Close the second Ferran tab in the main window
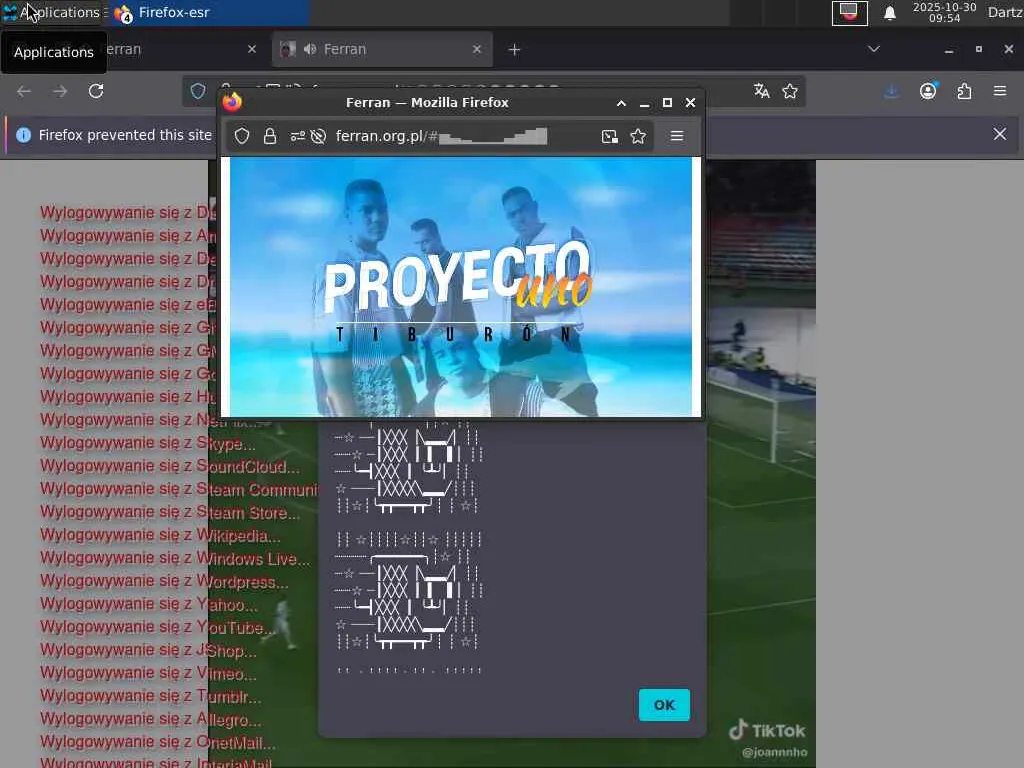 click(x=477, y=50)
